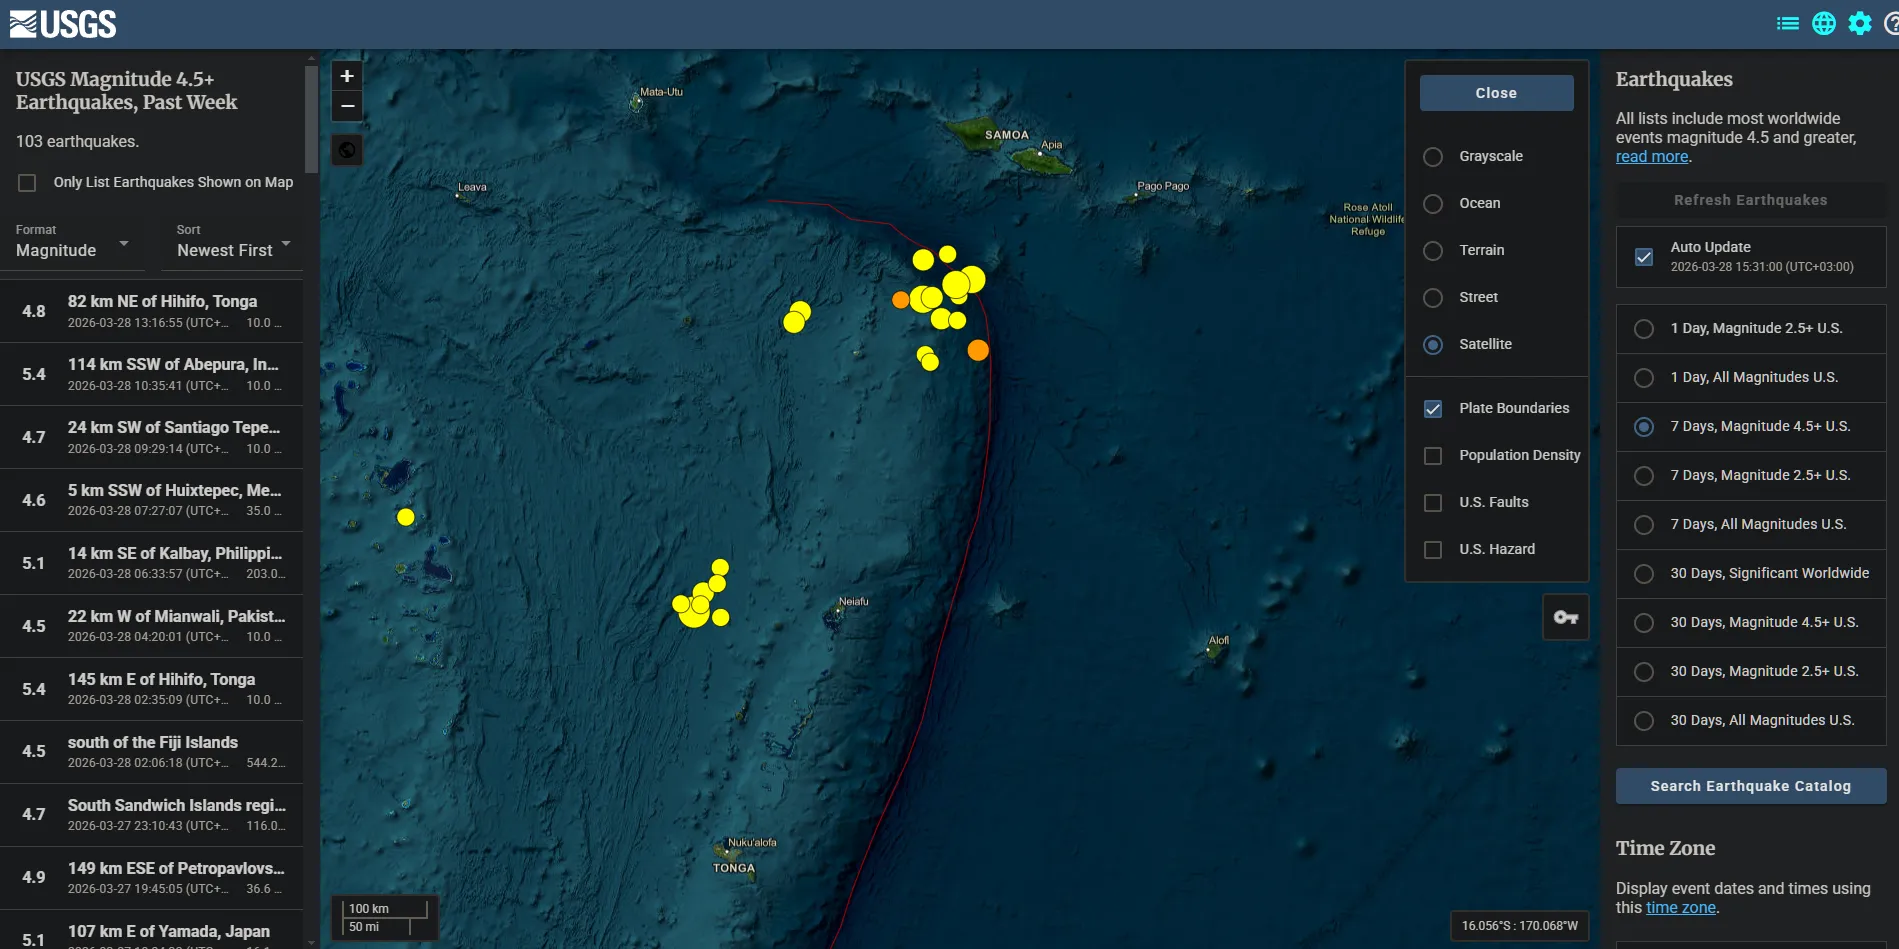
Task: Click the earthquake list scrollbar
Action: pos(311,120)
